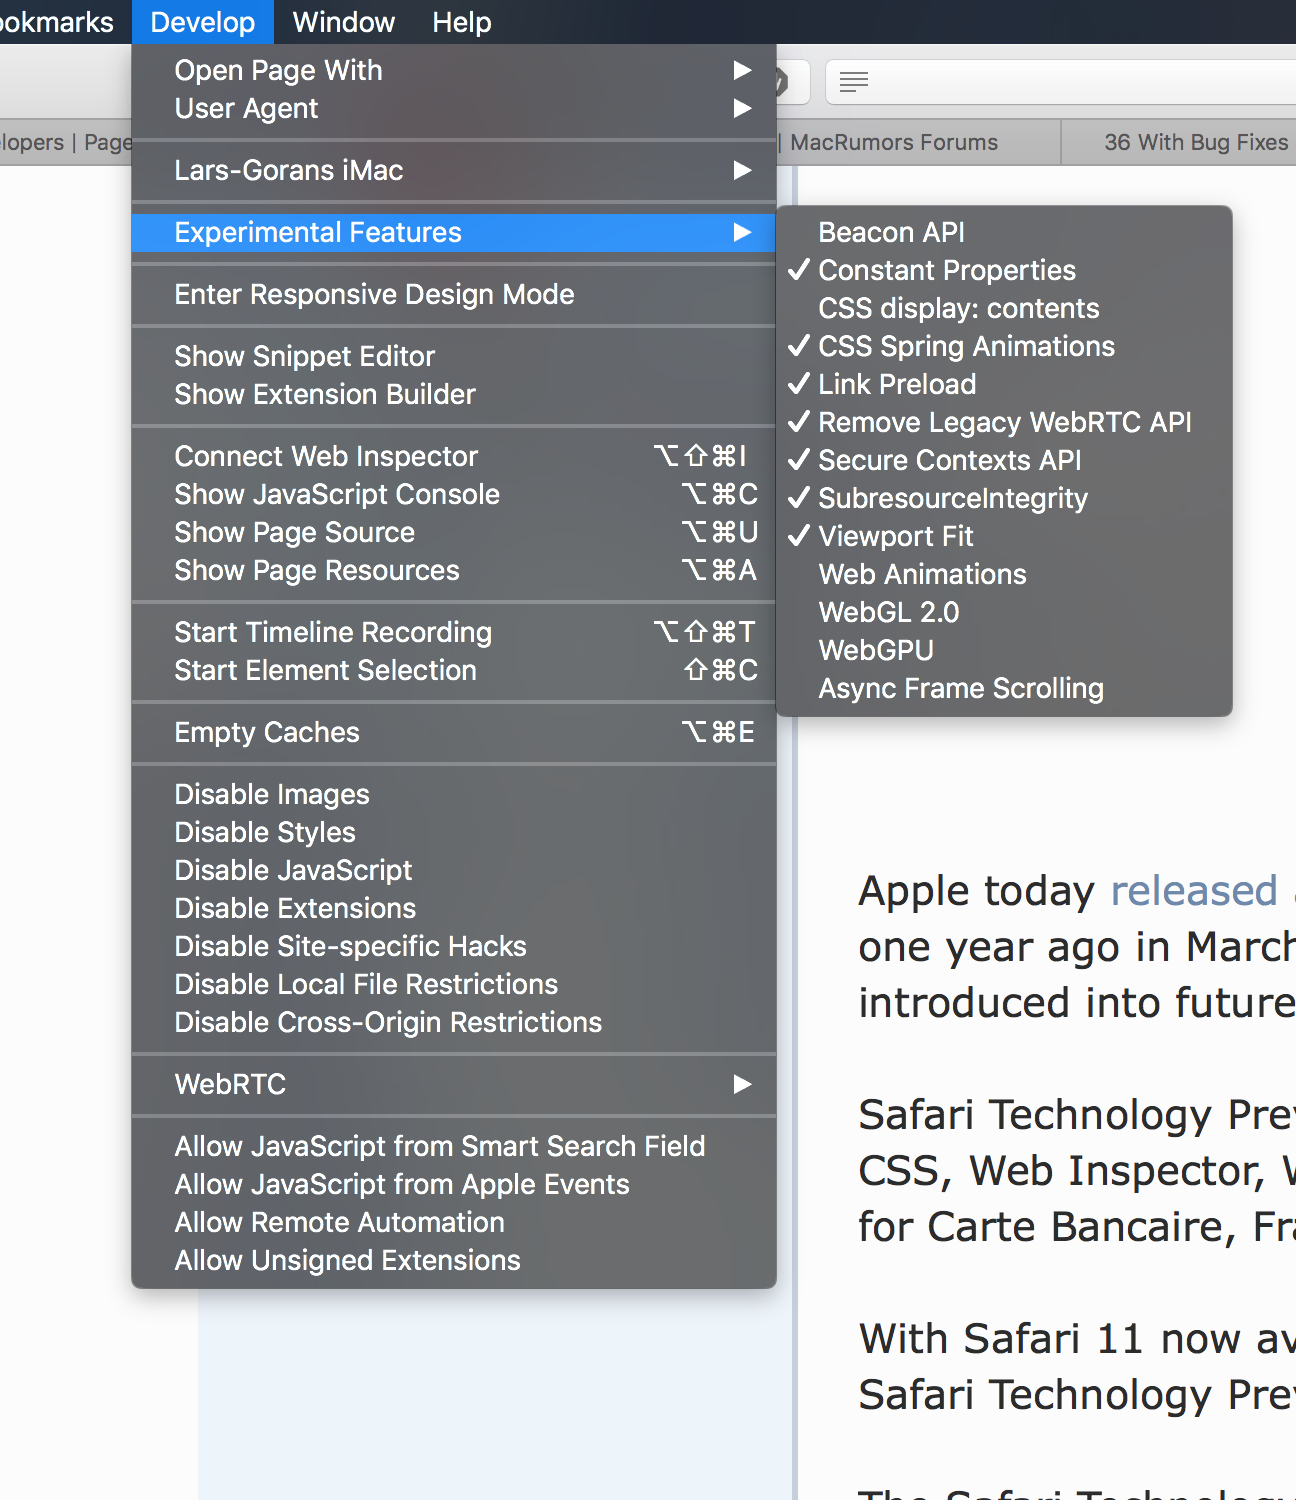This screenshot has height=1500, width=1296.
Task: Uncheck Viewport Fit option
Action: tap(1004, 536)
